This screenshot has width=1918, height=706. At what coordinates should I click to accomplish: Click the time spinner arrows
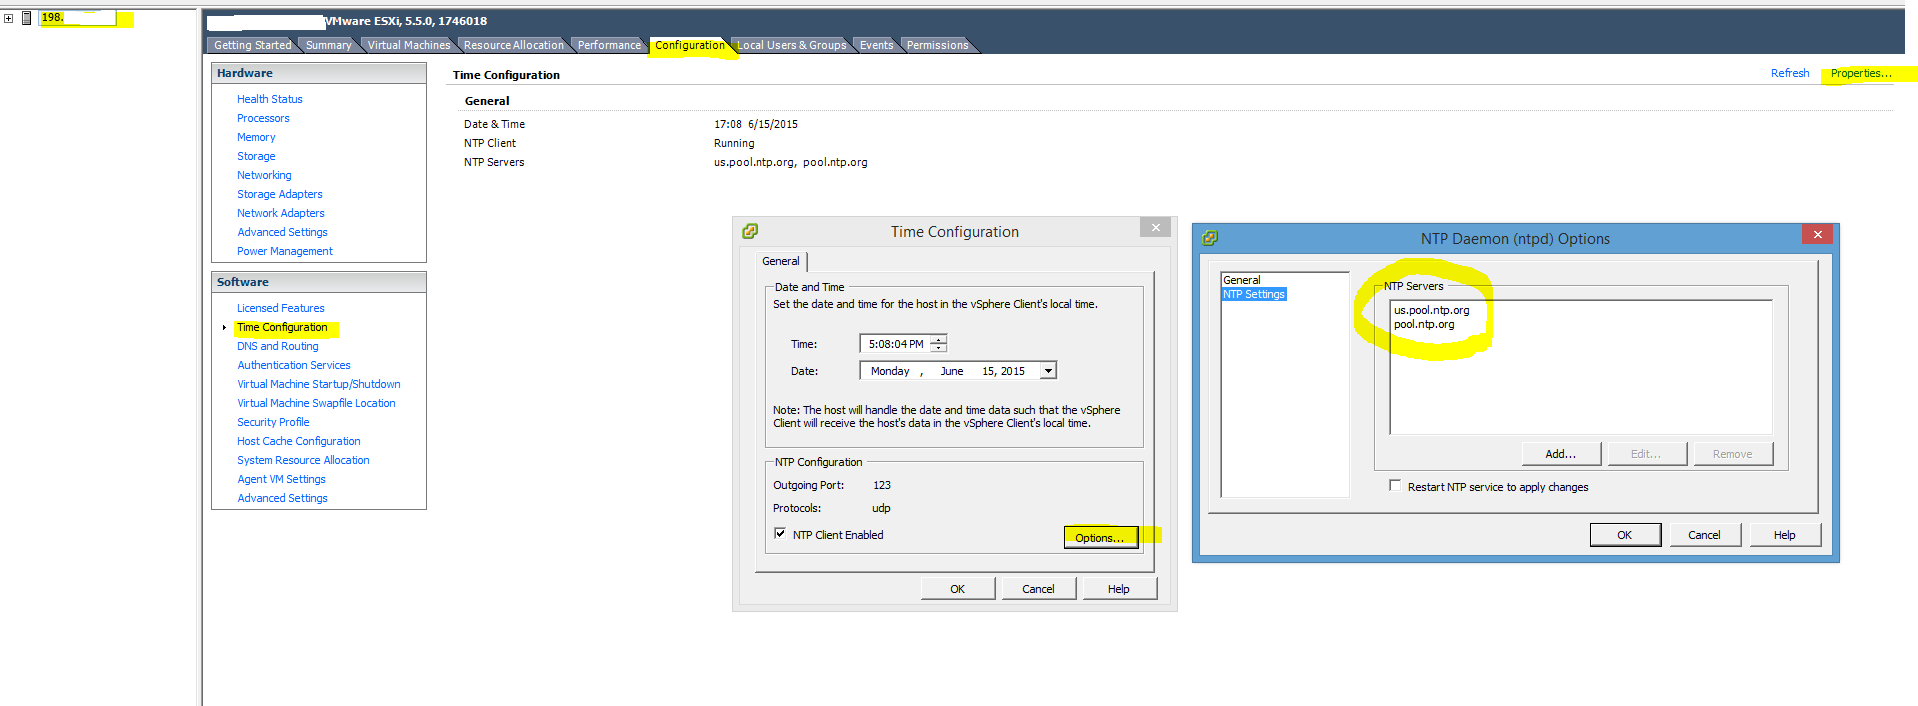tap(938, 344)
